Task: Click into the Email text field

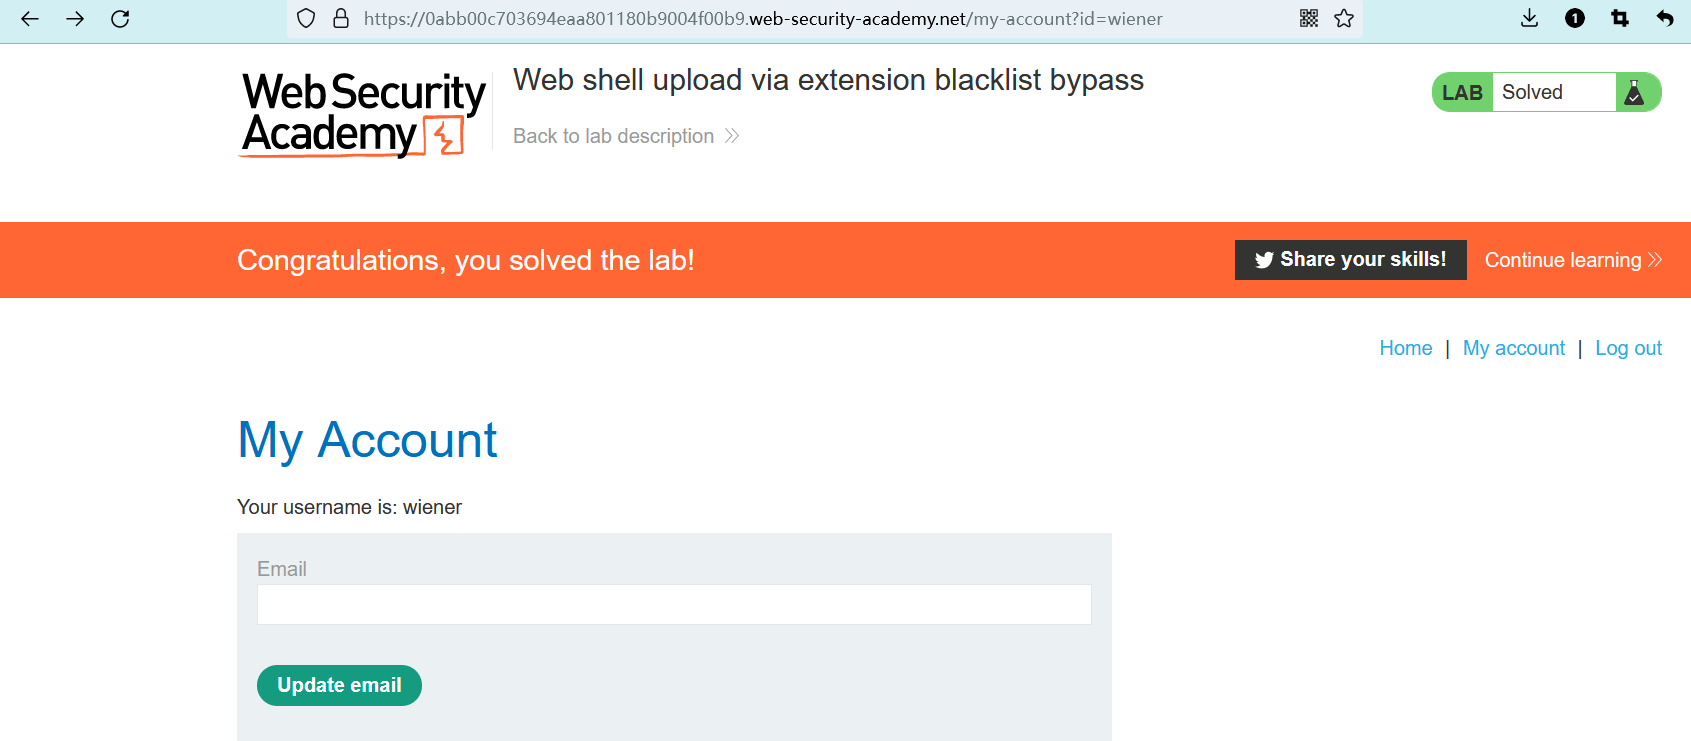Action: point(674,605)
